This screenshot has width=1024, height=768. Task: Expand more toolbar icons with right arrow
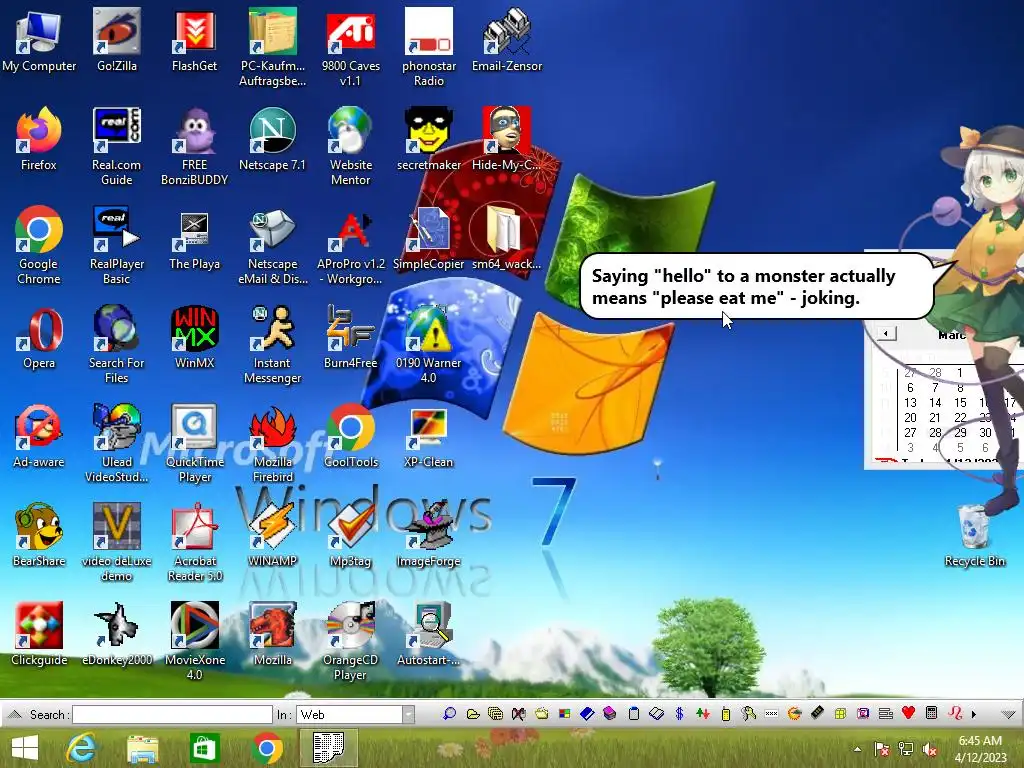point(974,714)
